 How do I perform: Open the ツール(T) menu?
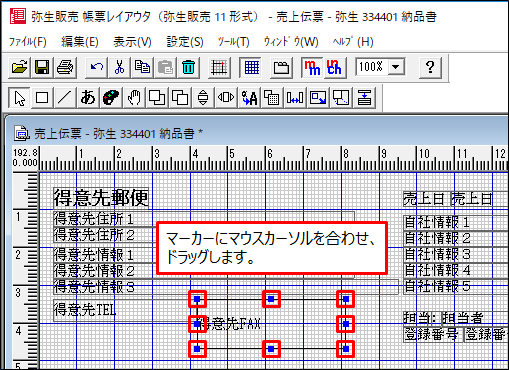pos(234,42)
